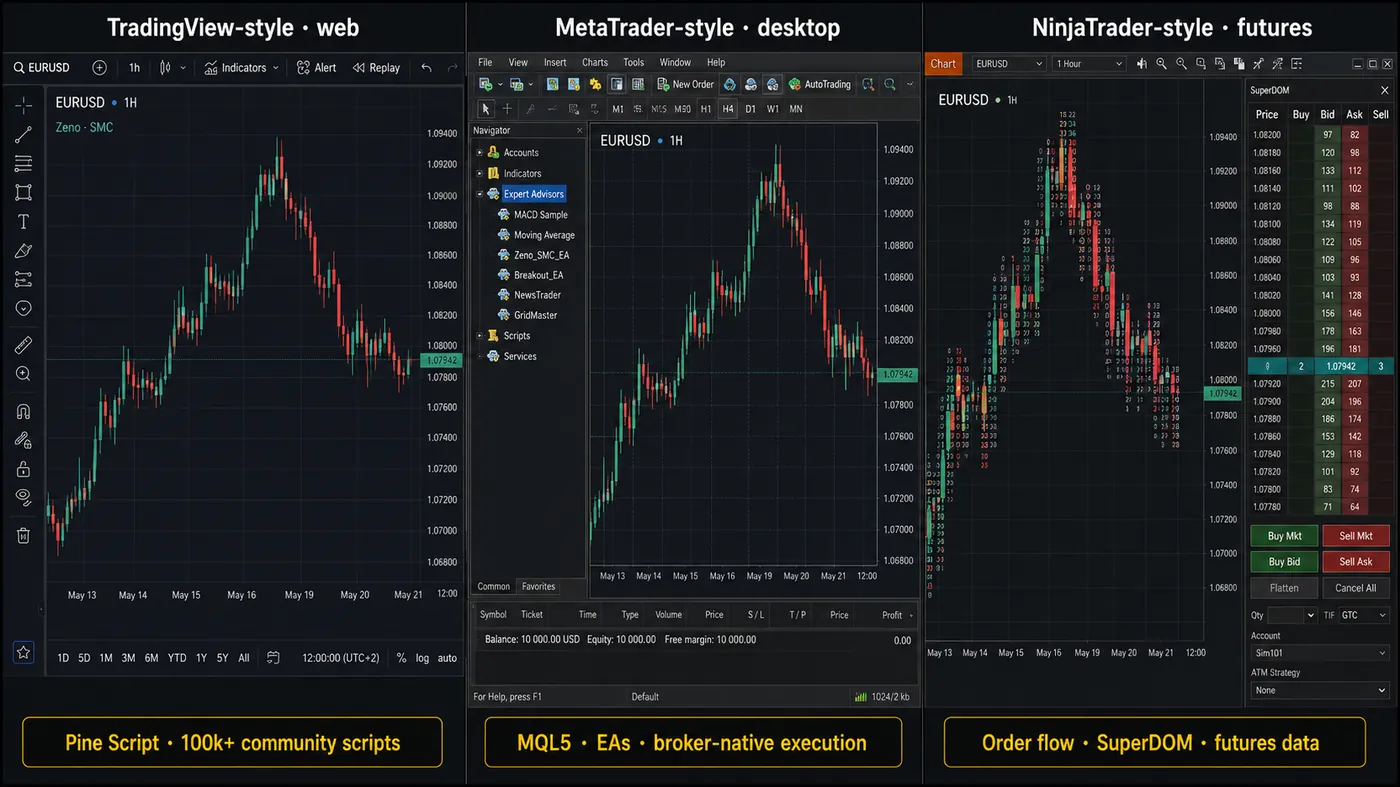Open the Indicators dropdown
Screen dimensions: 1400x787
(241, 68)
